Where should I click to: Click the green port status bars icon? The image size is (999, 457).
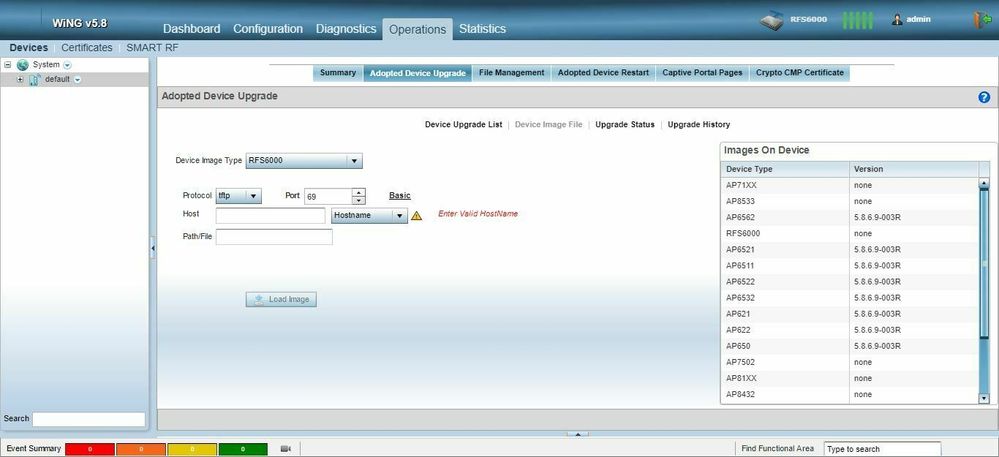[858, 20]
